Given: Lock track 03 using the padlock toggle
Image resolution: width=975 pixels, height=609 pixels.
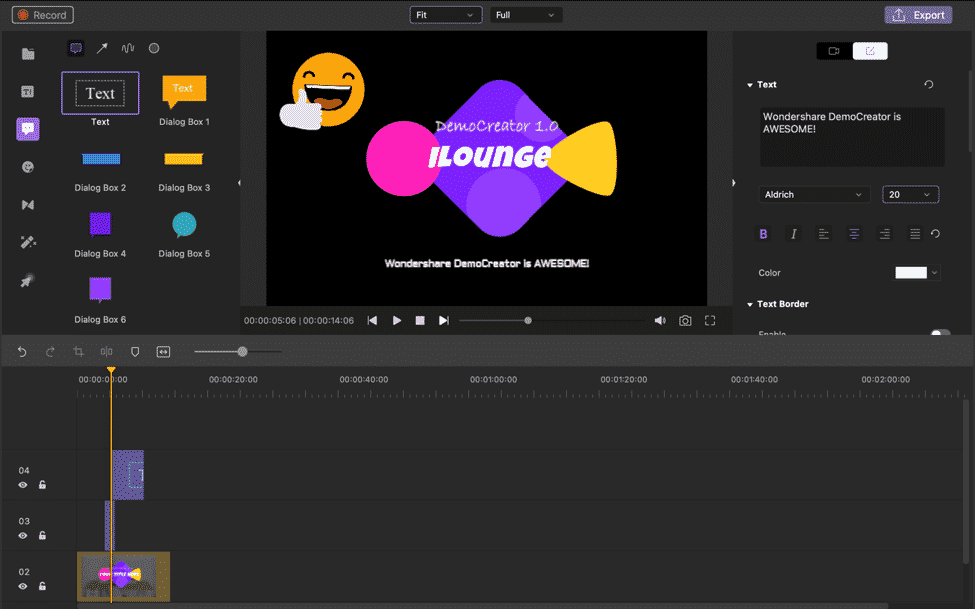Looking at the screenshot, I should 41,536.
